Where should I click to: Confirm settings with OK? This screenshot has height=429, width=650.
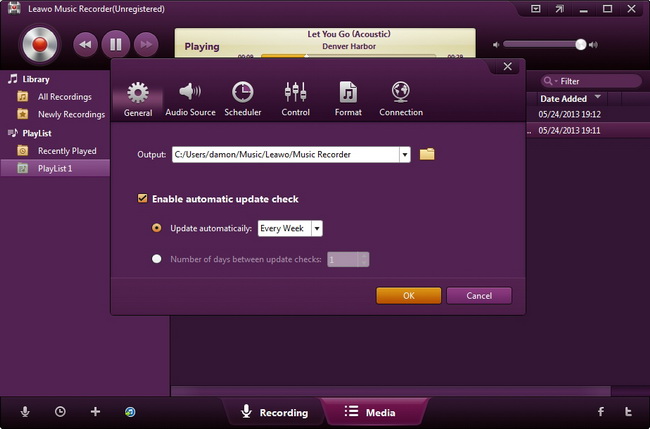[409, 296]
